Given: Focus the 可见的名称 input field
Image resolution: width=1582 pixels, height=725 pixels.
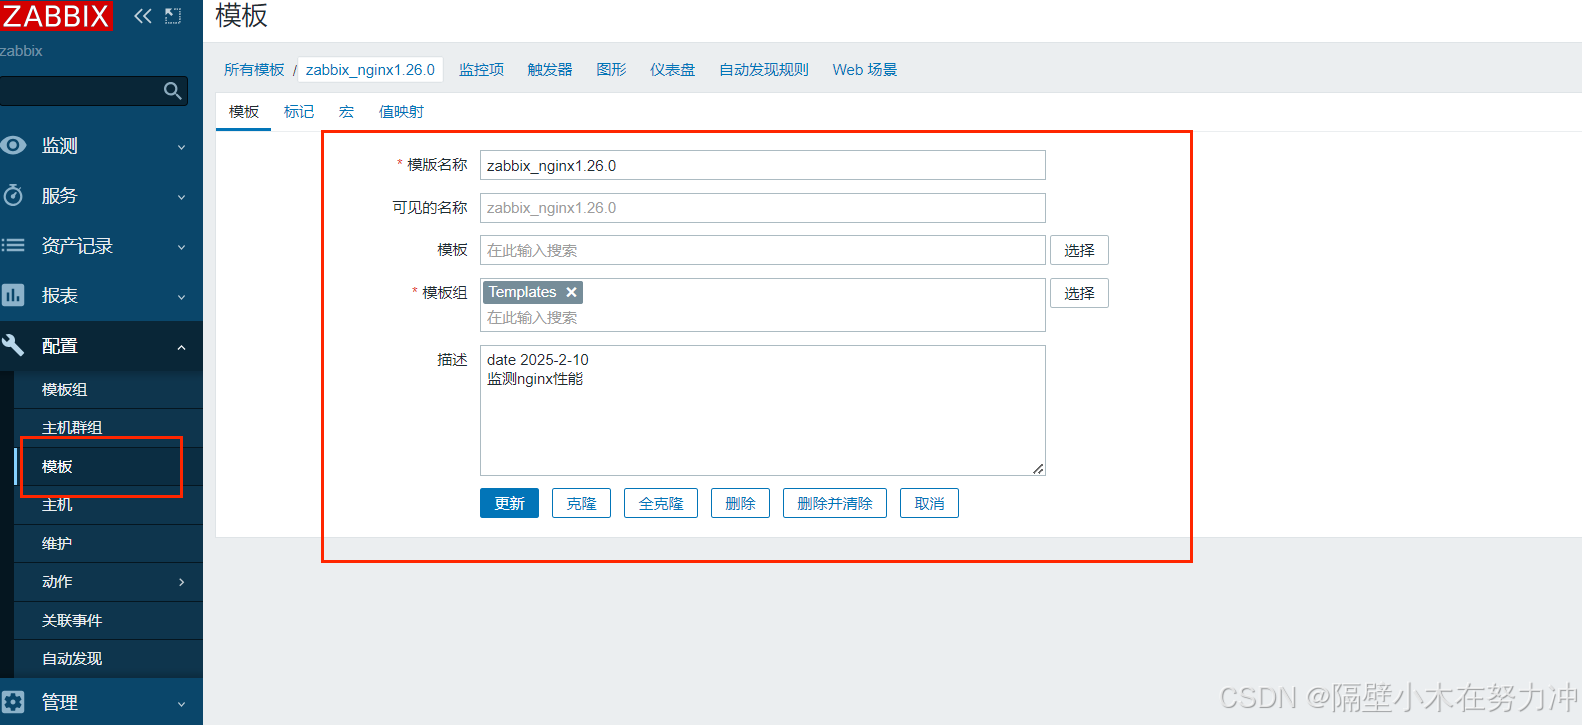Looking at the screenshot, I should click(763, 208).
